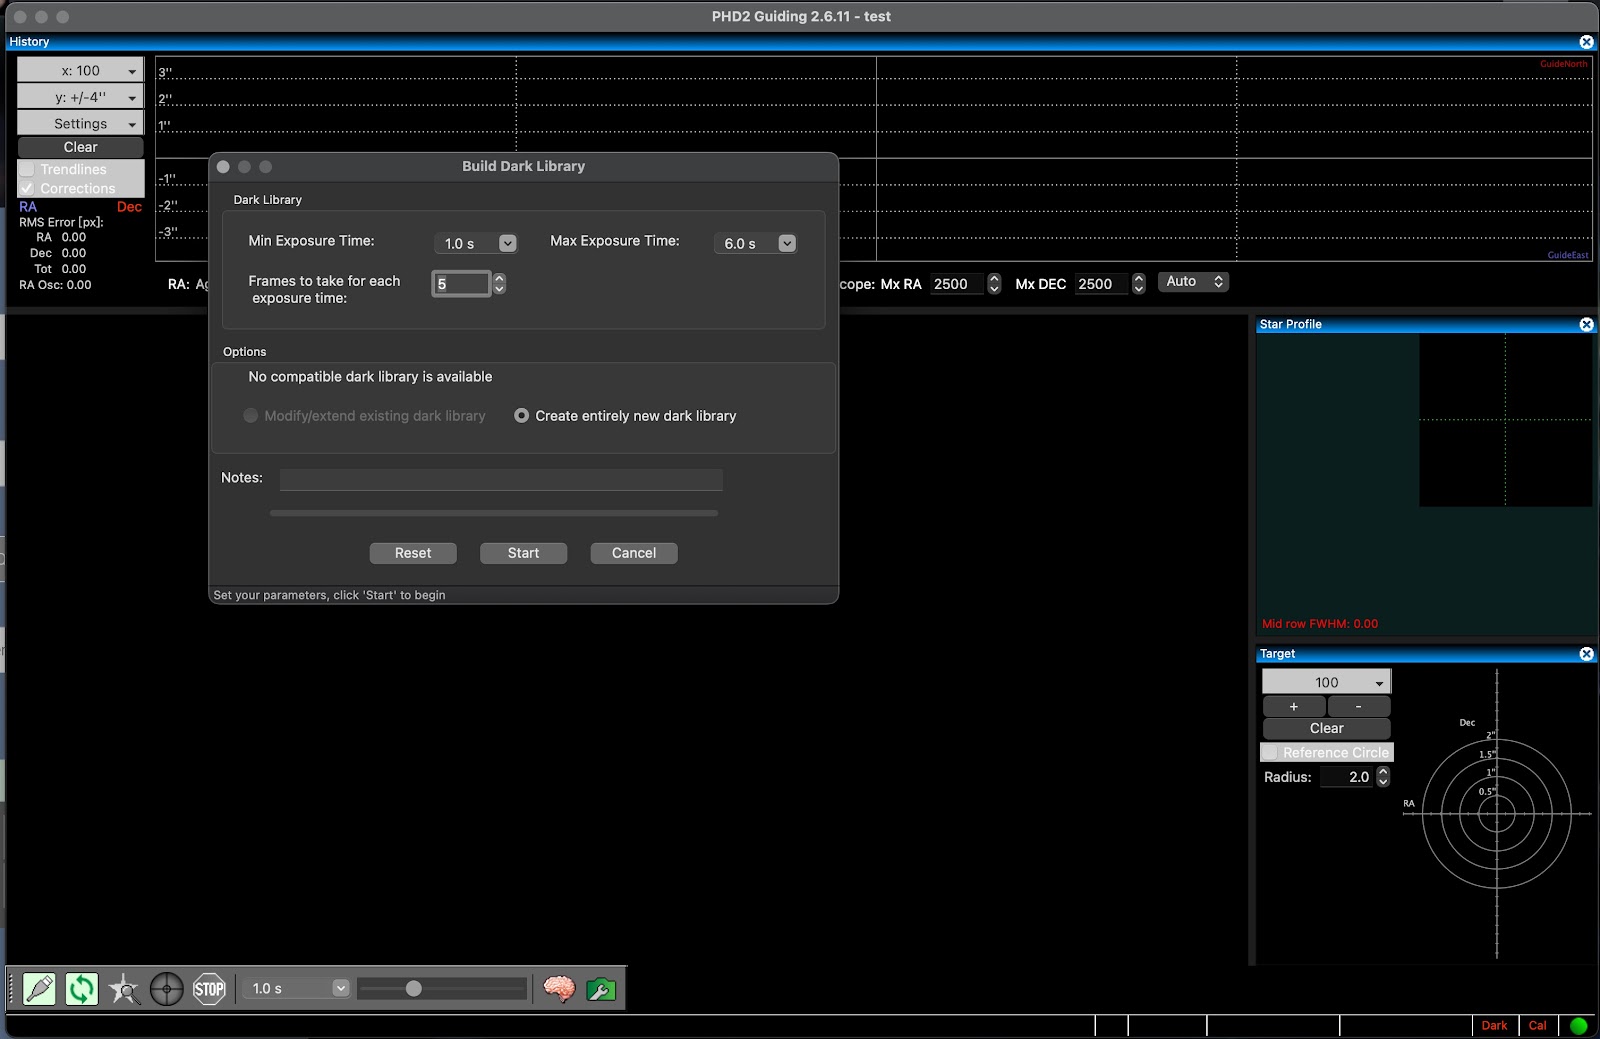Zoom out Target with minus button
This screenshot has width=1600, height=1039.
pos(1358,706)
